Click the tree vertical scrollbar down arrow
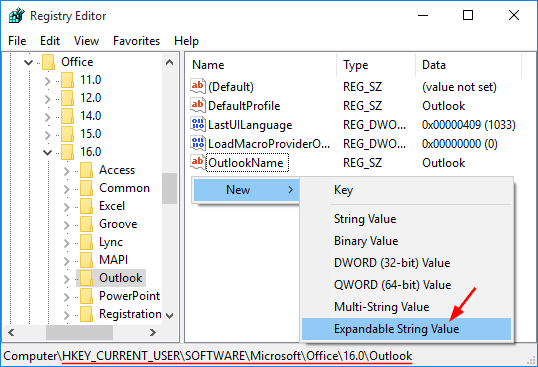The image size is (538, 367). coord(169,316)
